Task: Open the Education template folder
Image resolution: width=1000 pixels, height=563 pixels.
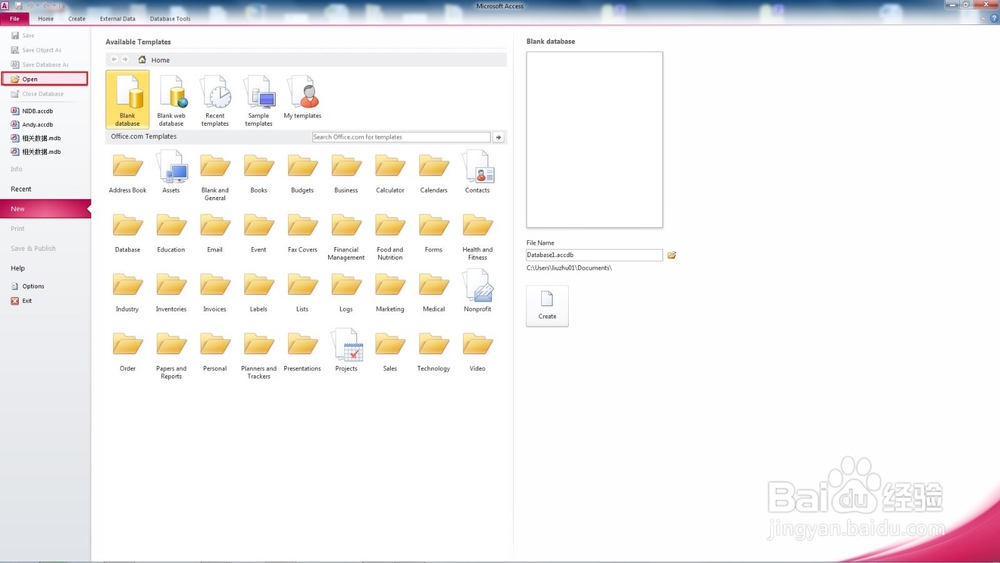Action: point(171,232)
